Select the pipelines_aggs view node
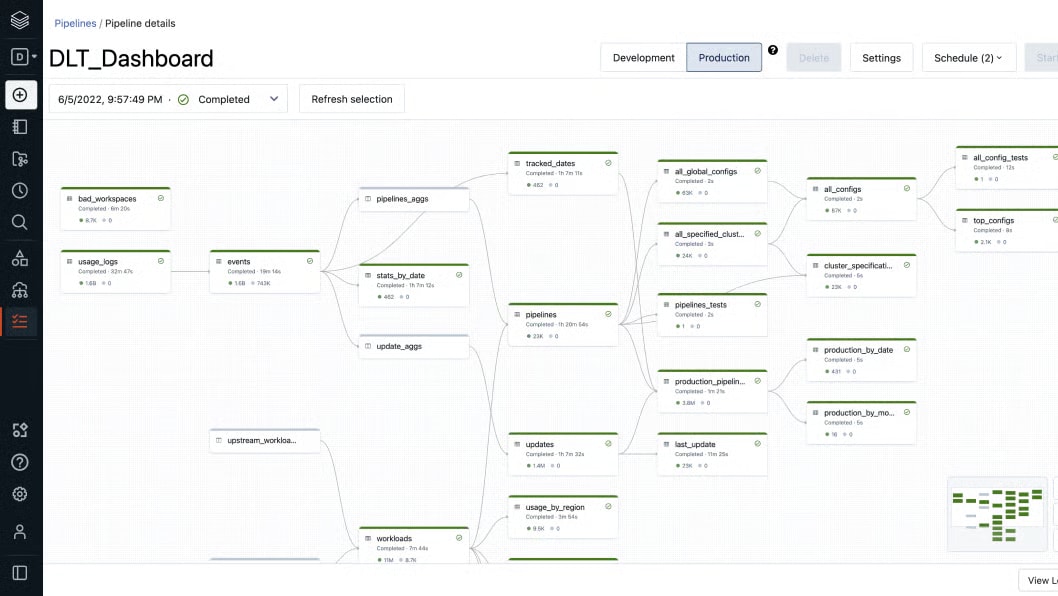The height and width of the screenshot is (596, 1058). tap(414, 199)
